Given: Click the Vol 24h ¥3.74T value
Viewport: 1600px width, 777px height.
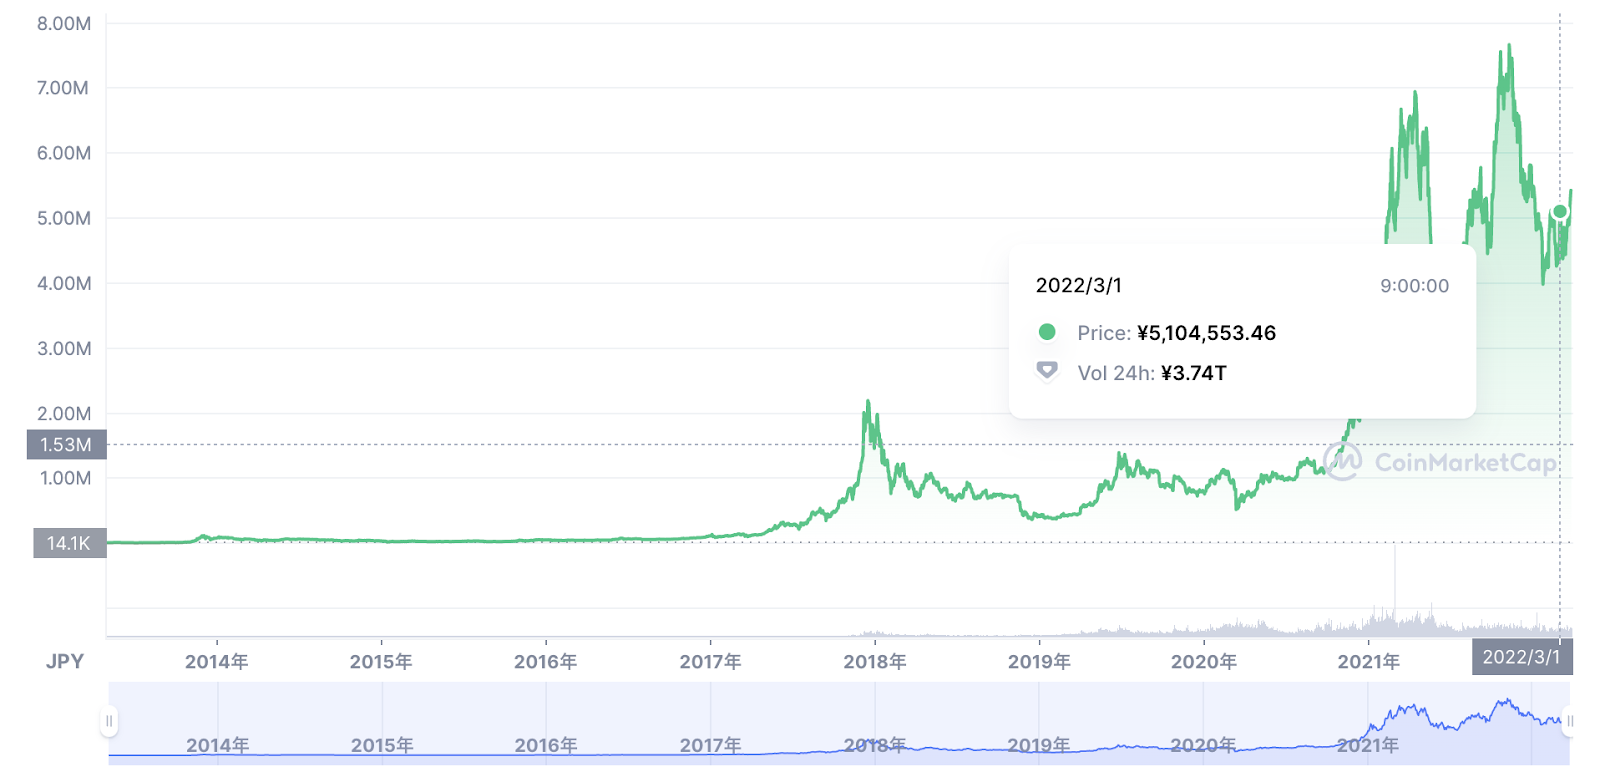Looking at the screenshot, I should [1193, 373].
